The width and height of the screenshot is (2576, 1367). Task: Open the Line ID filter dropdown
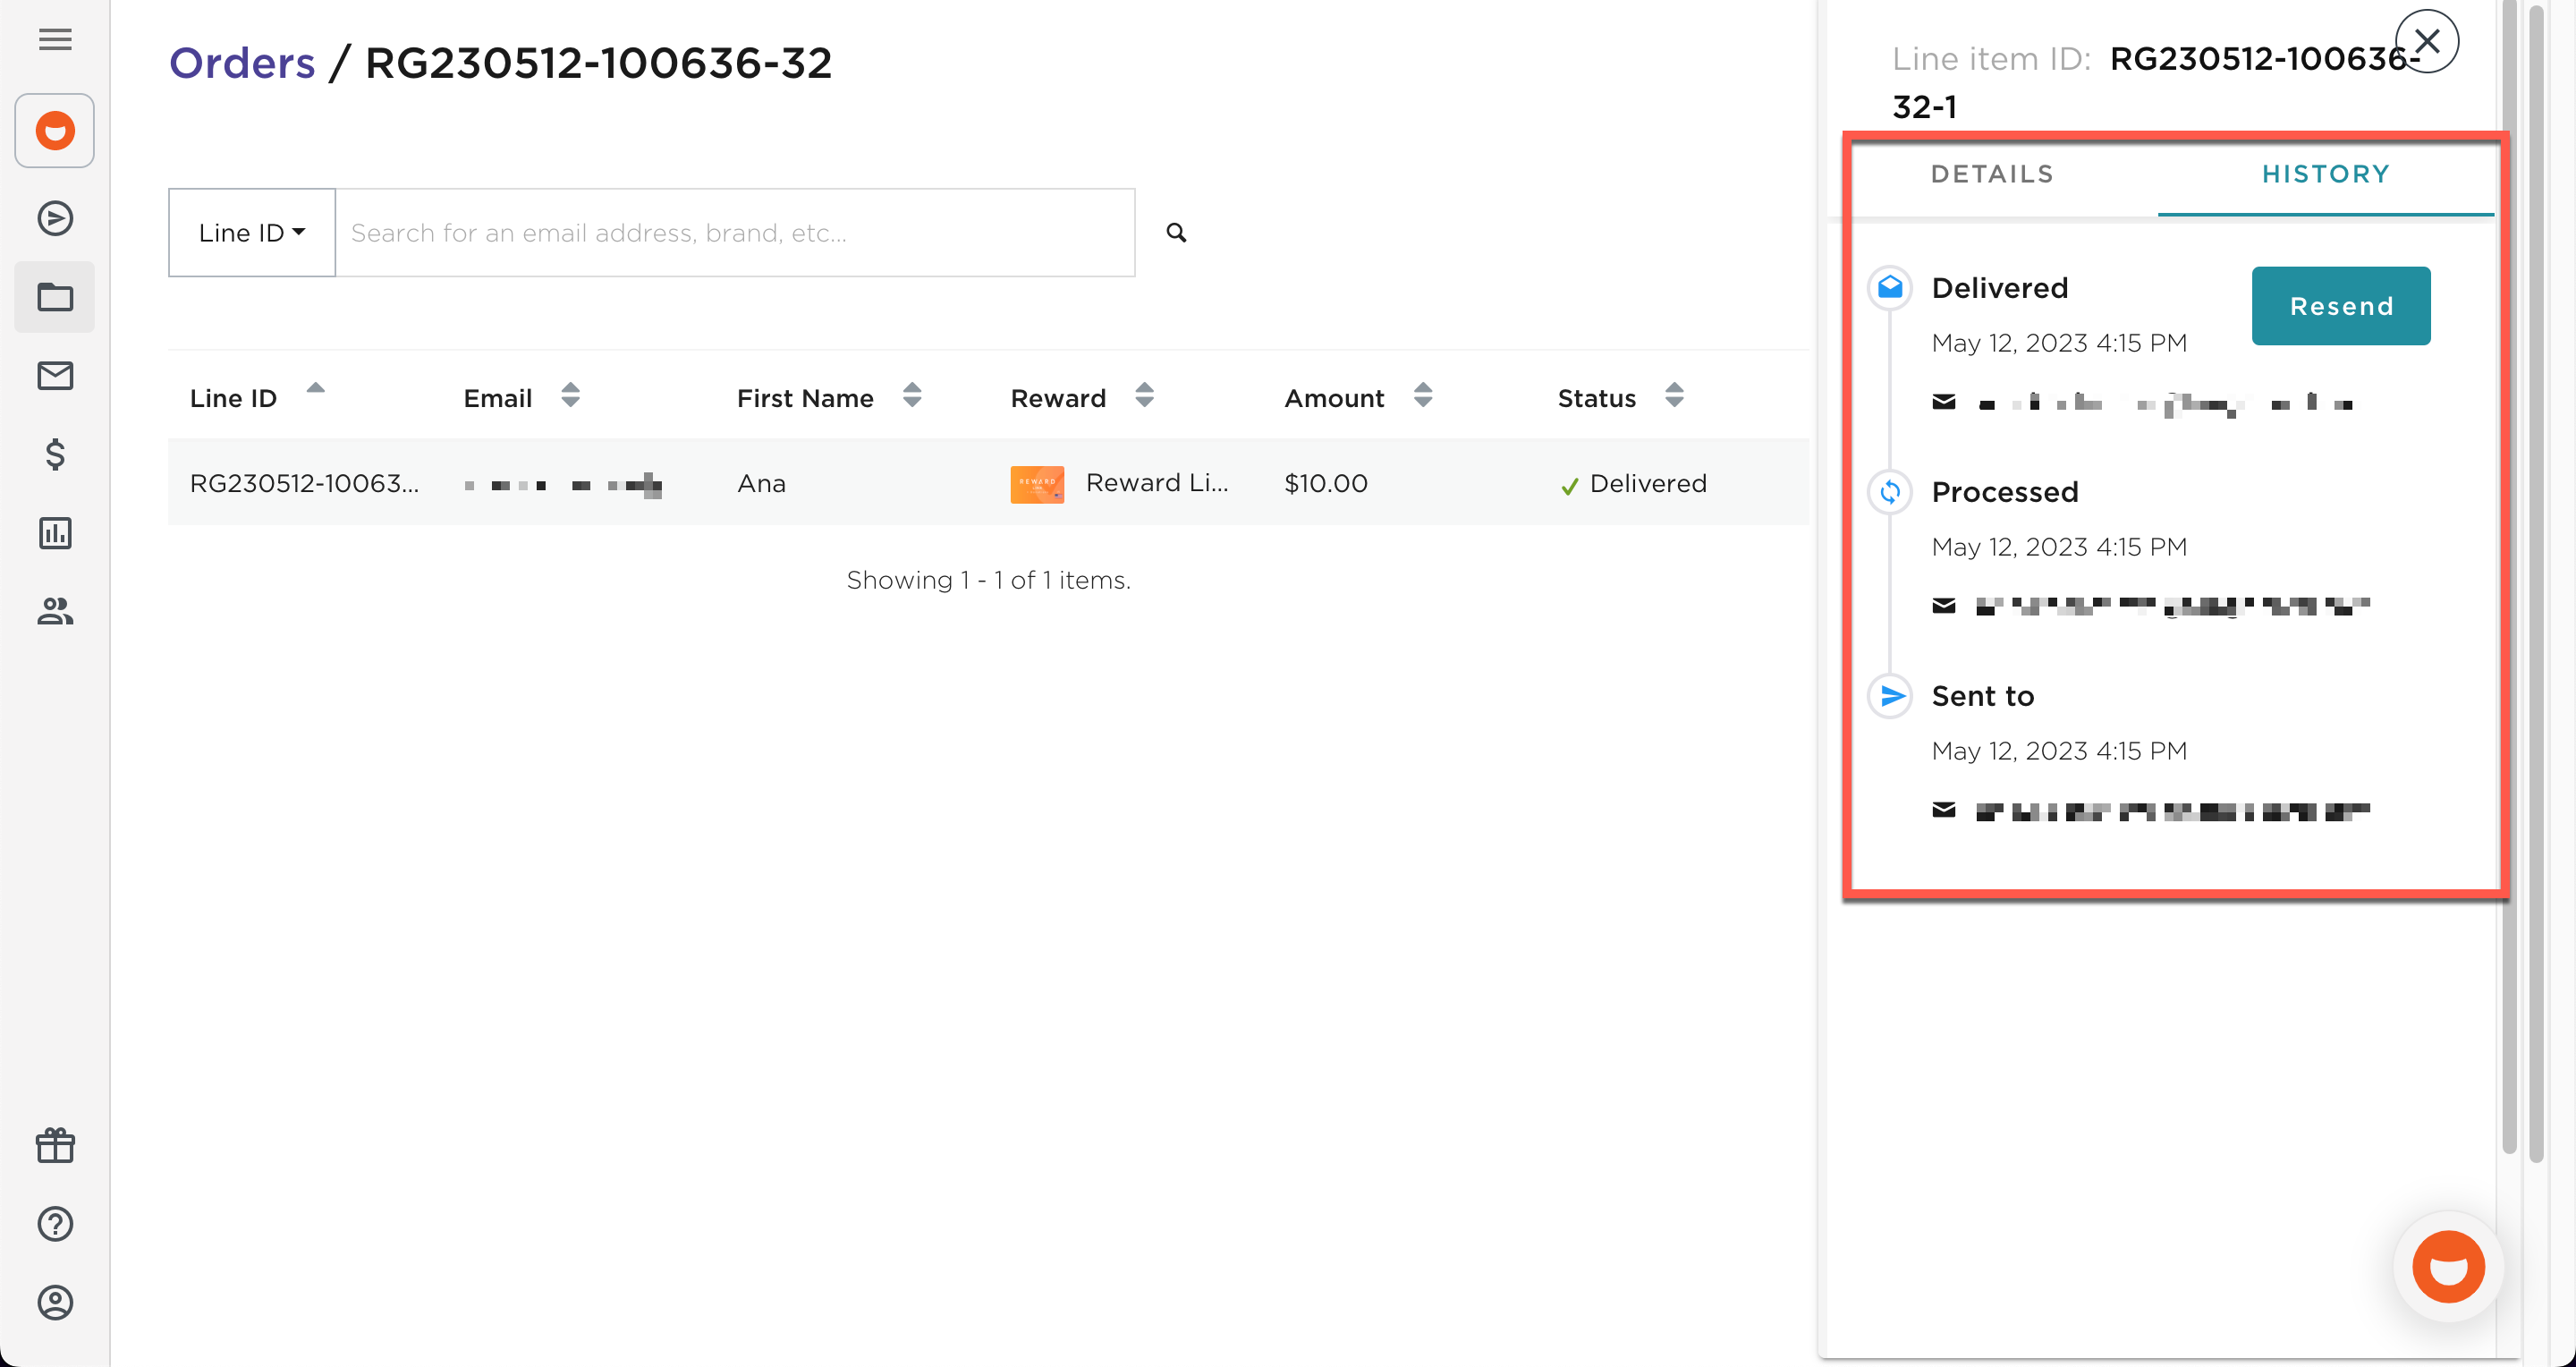[x=250, y=232]
